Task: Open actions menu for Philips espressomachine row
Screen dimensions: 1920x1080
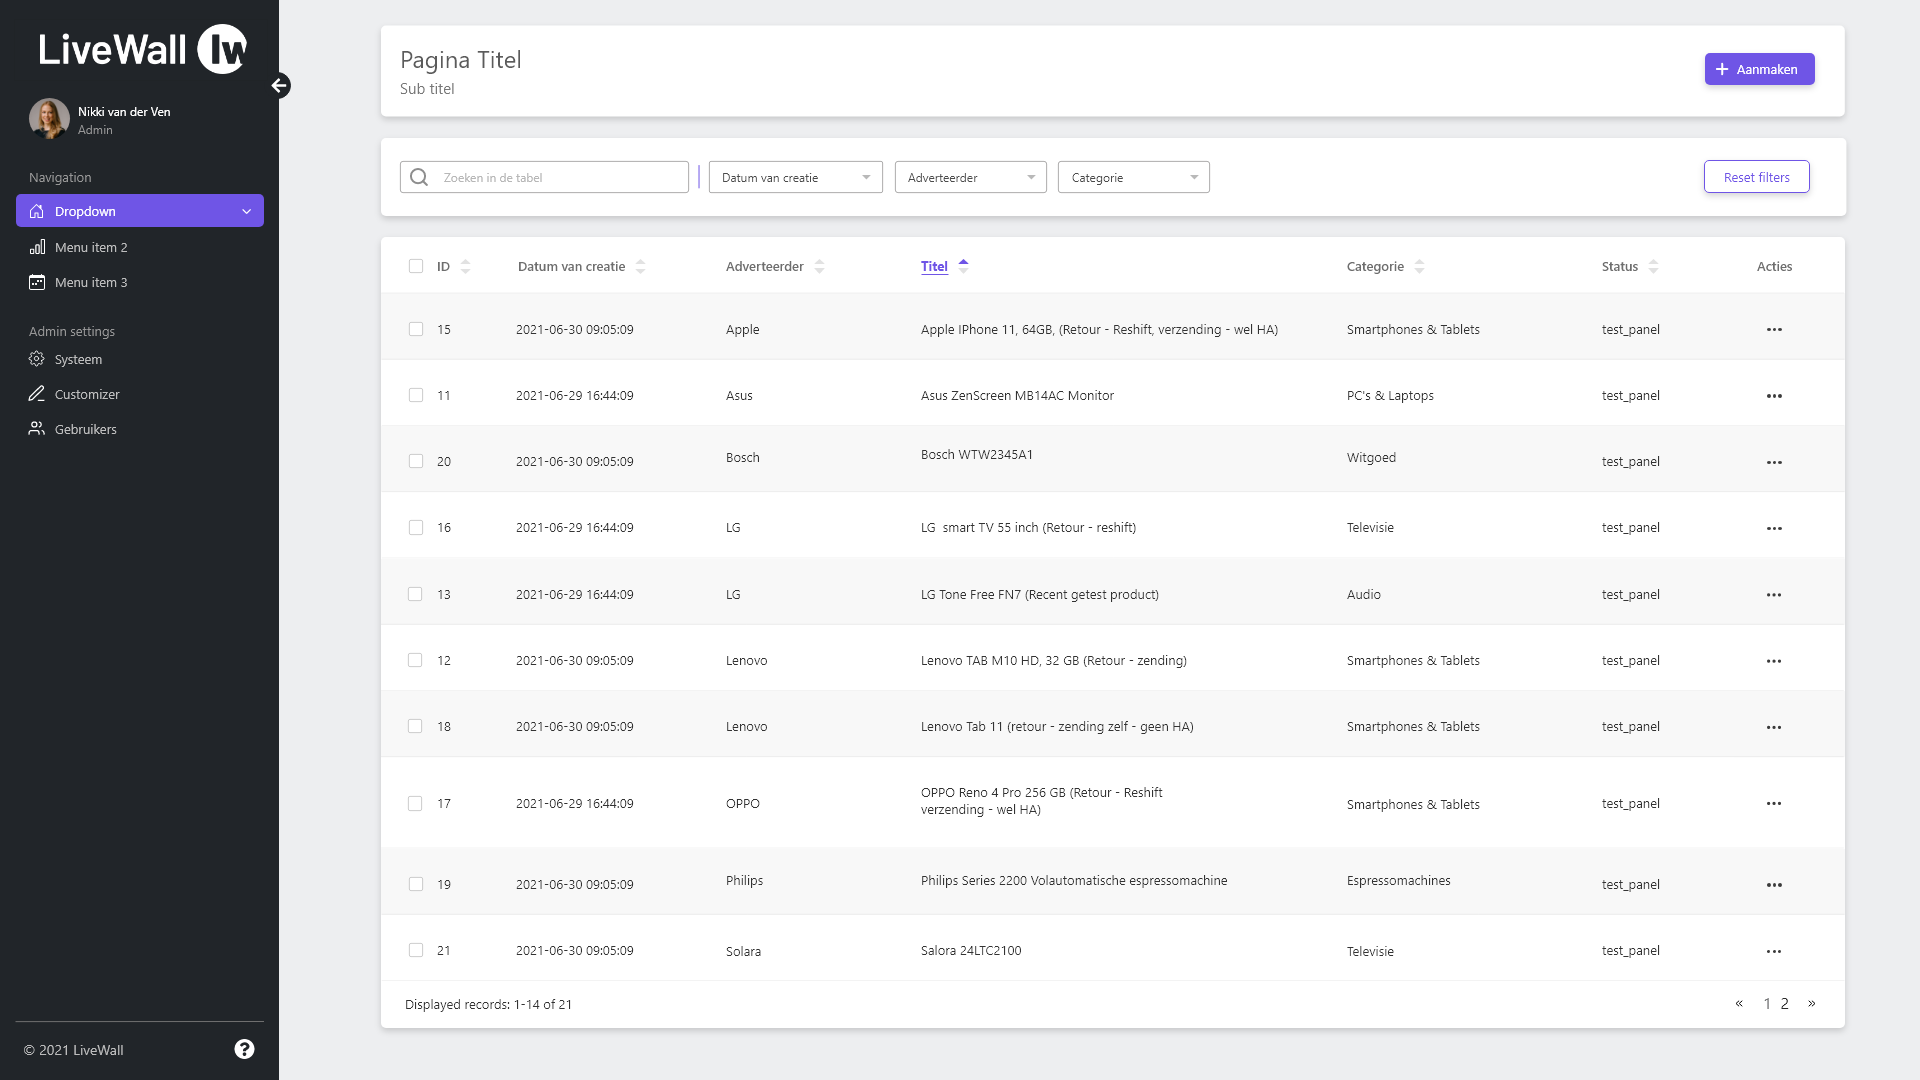Action: (x=1774, y=885)
